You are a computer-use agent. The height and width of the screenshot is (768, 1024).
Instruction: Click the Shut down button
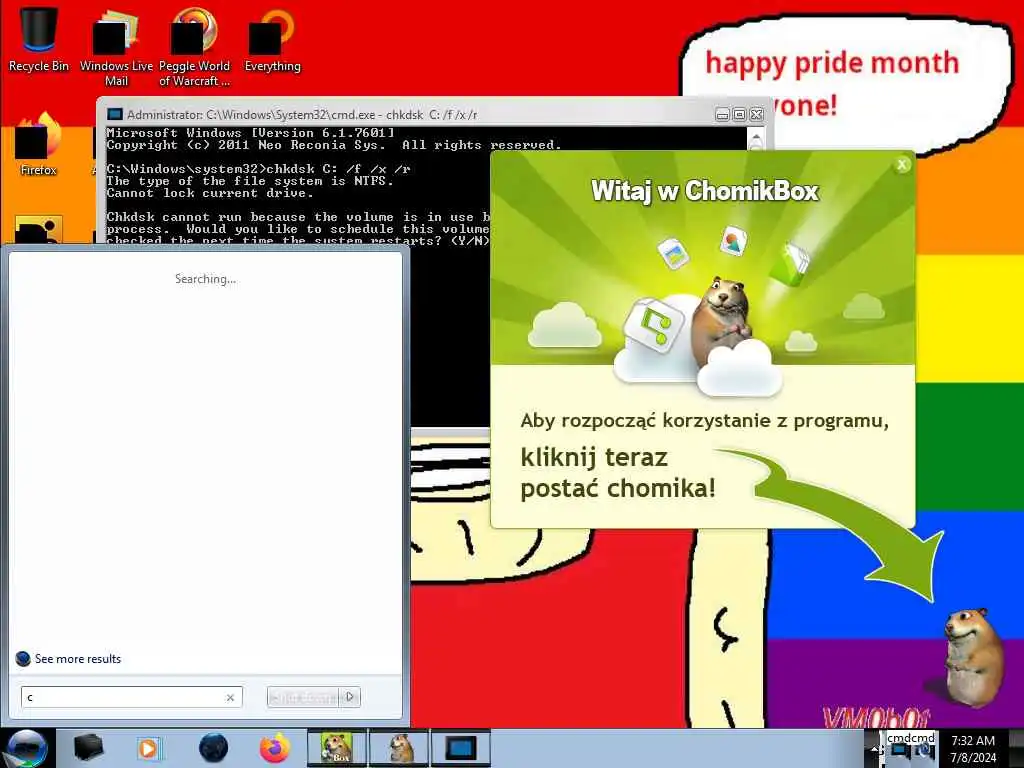click(x=304, y=697)
